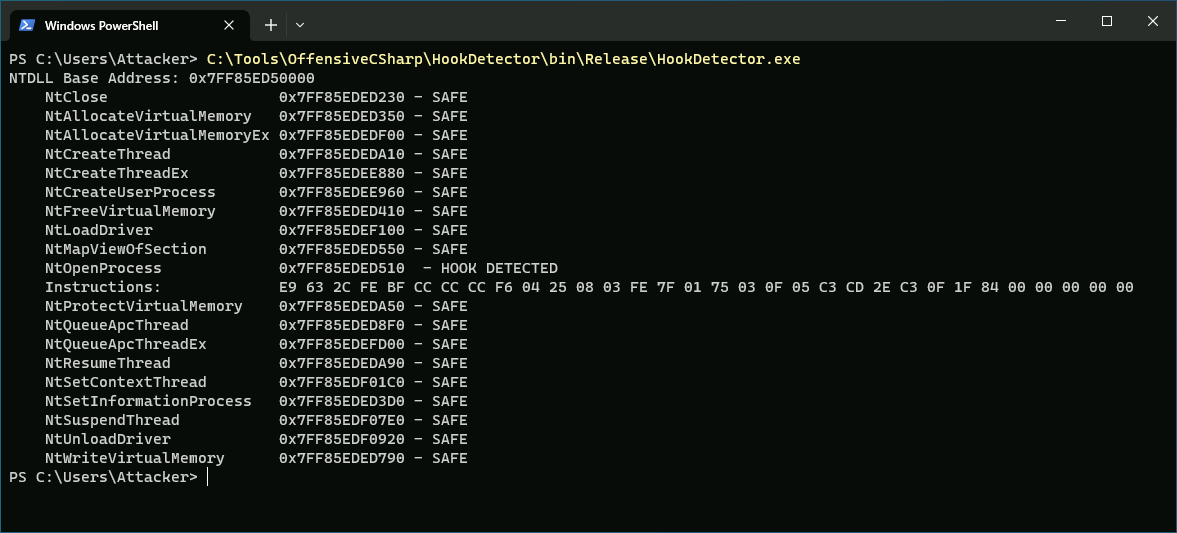Image resolution: width=1177 pixels, height=533 pixels.
Task: Maximize the terminal window
Action: 1107,21
